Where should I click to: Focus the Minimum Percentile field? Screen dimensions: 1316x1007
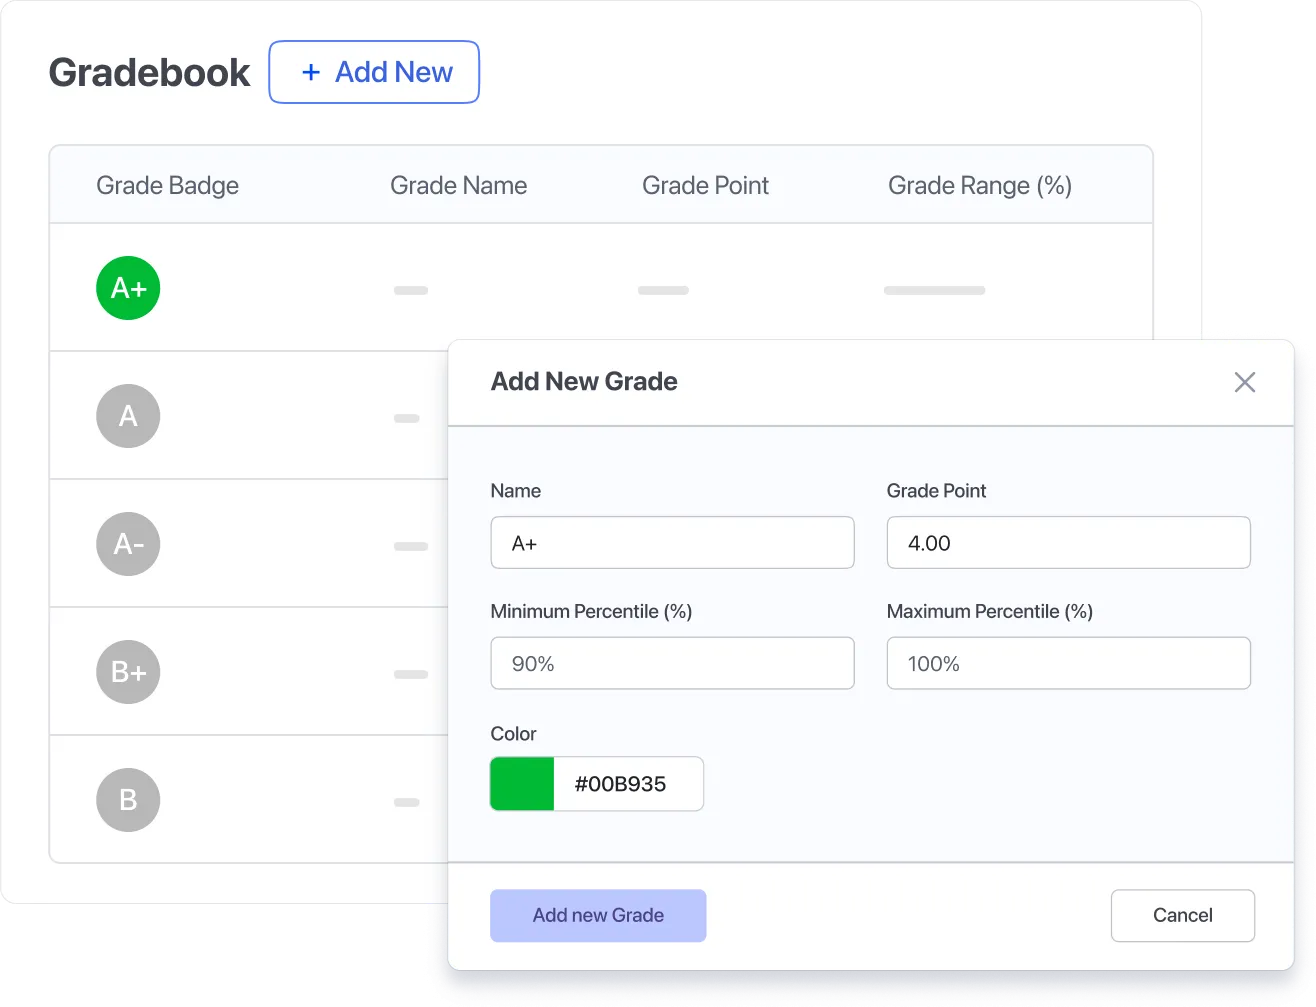point(672,663)
